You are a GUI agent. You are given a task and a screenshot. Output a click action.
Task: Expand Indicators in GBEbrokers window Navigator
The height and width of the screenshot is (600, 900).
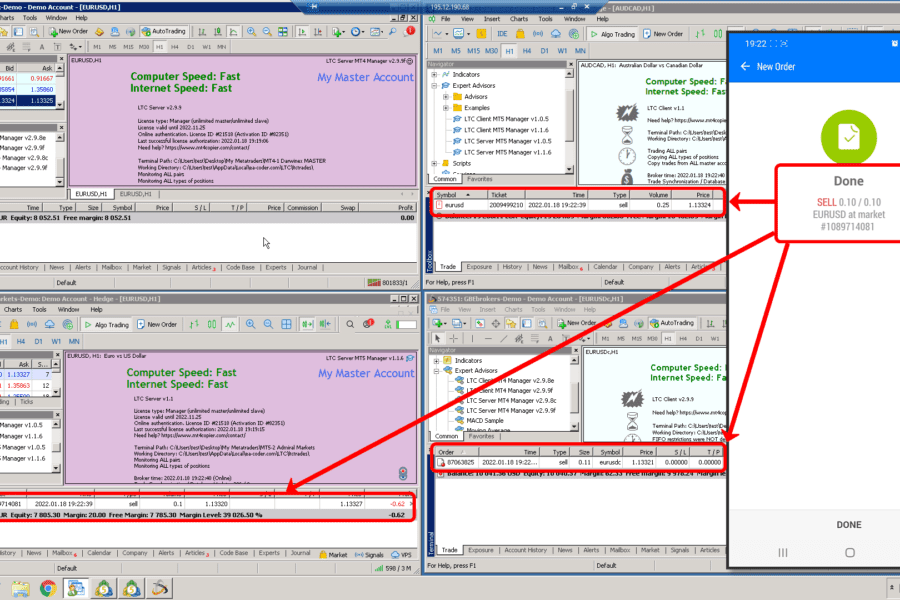point(437,361)
